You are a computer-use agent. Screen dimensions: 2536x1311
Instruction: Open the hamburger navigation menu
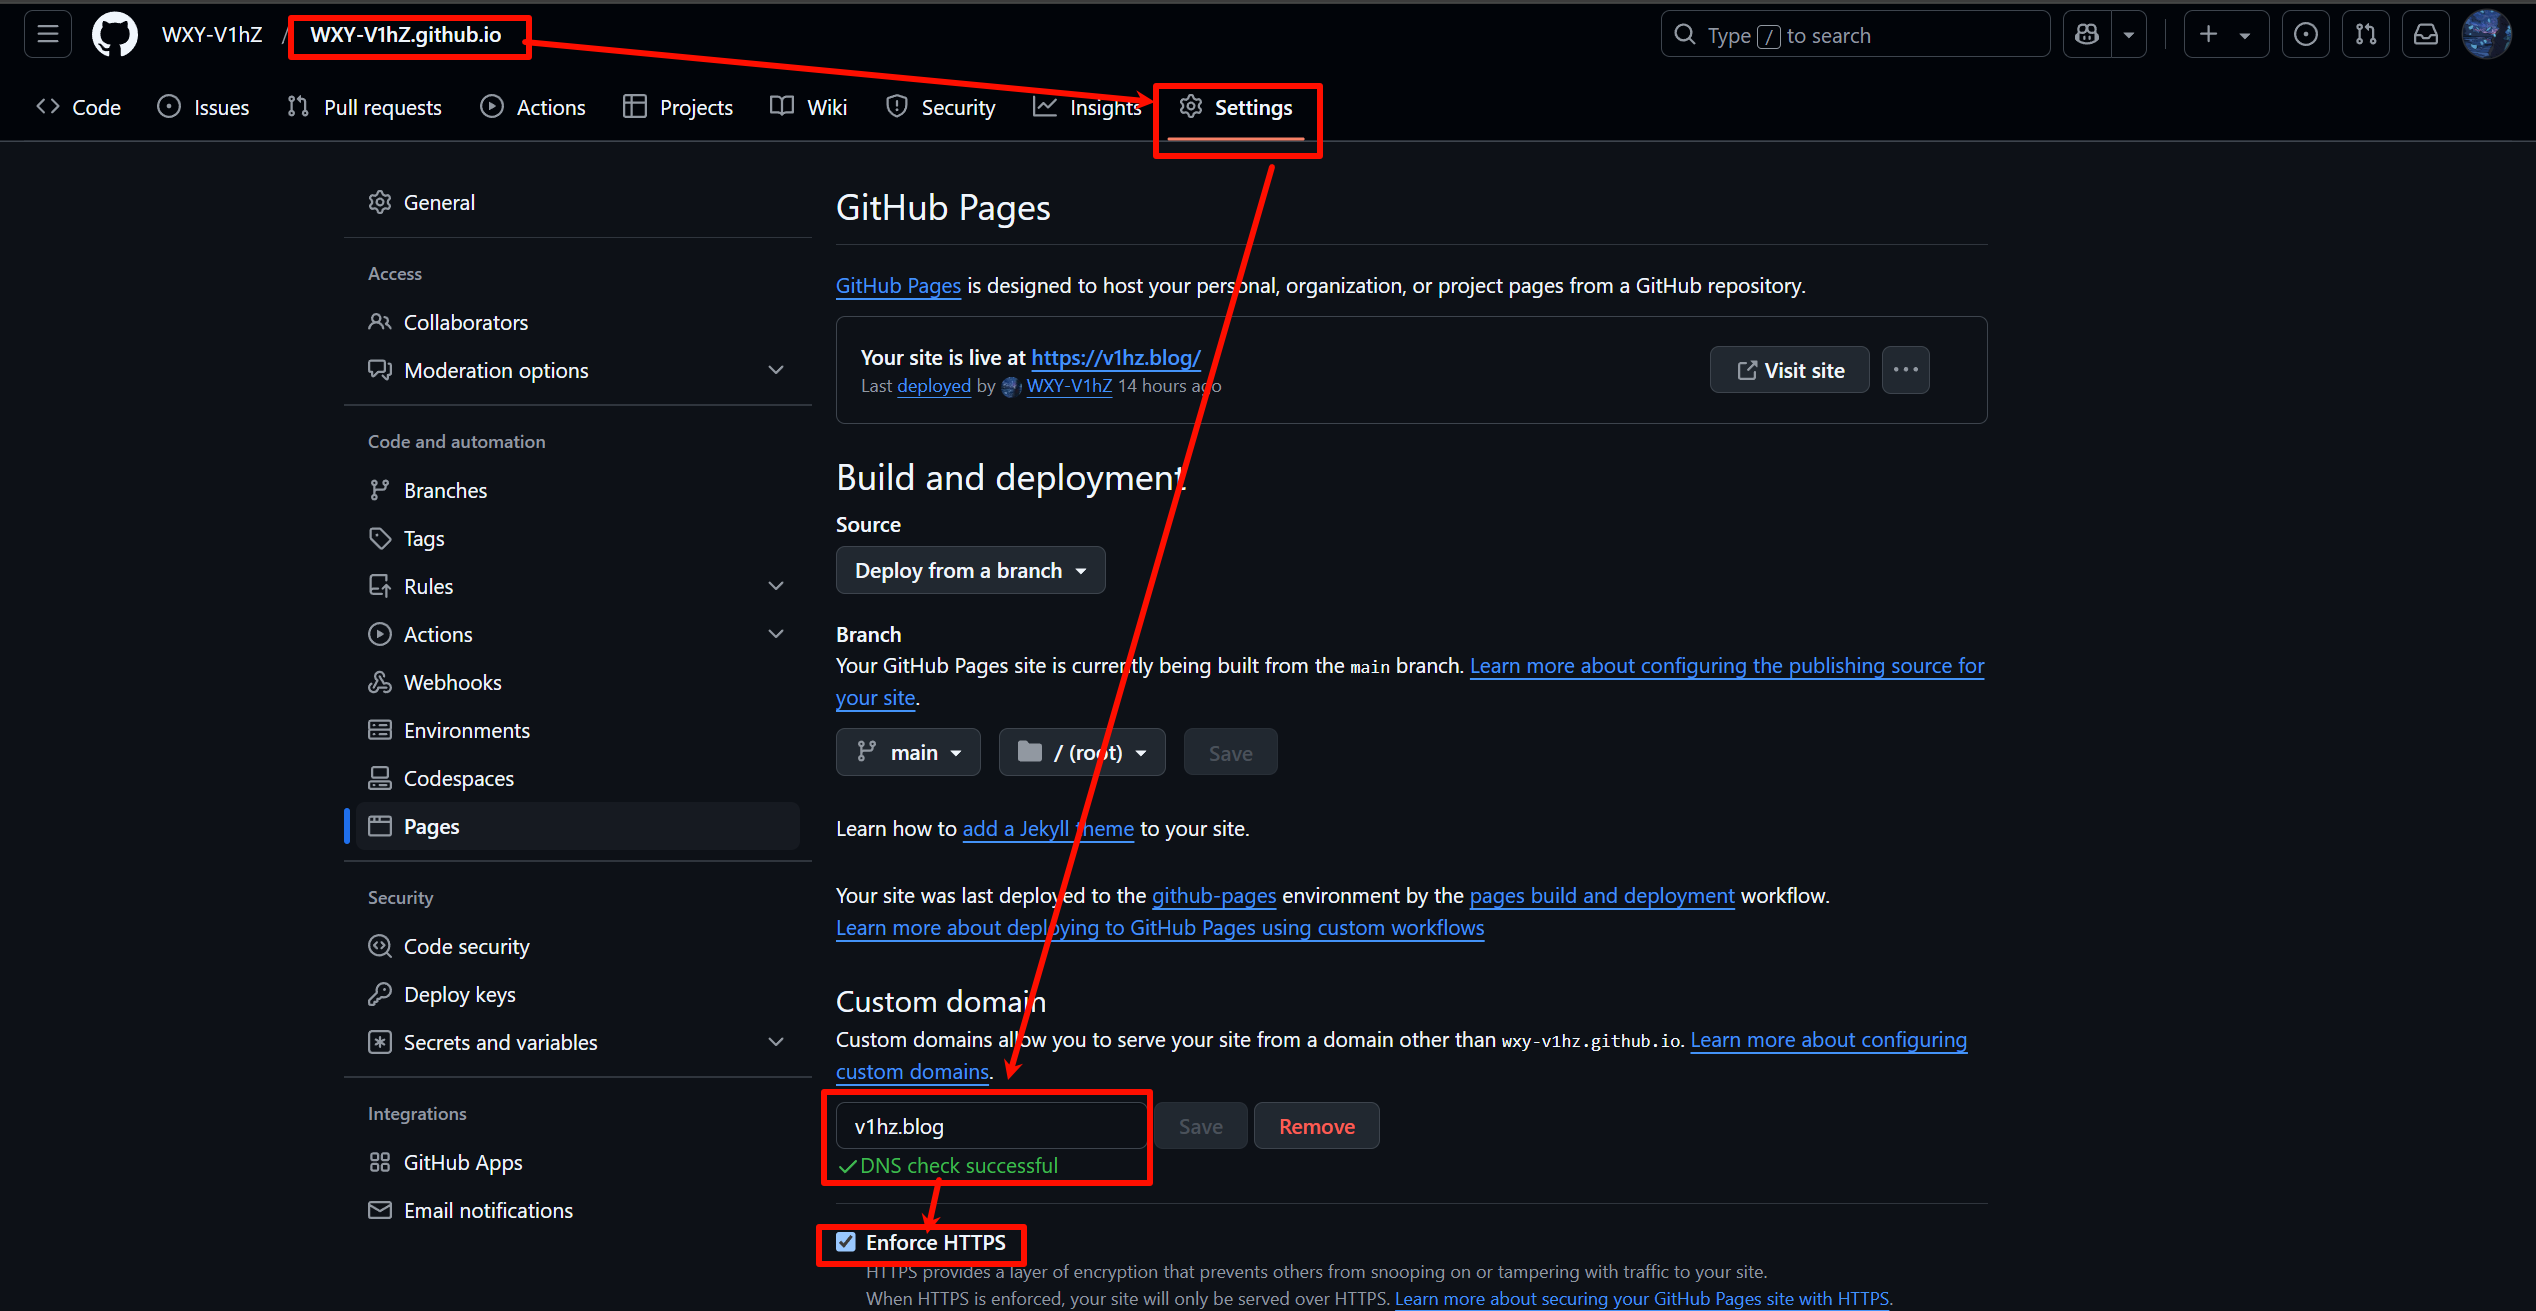coord(48,35)
